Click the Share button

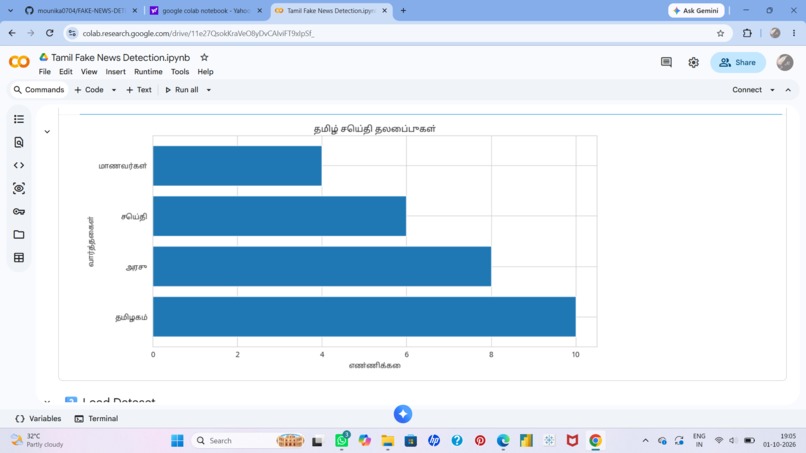[738, 62]
